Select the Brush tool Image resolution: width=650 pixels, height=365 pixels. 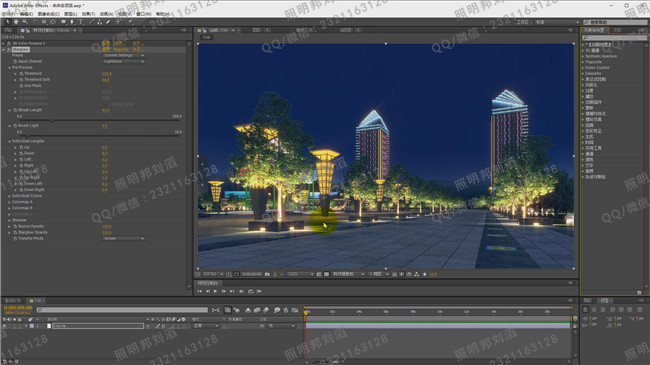(92, 22)
